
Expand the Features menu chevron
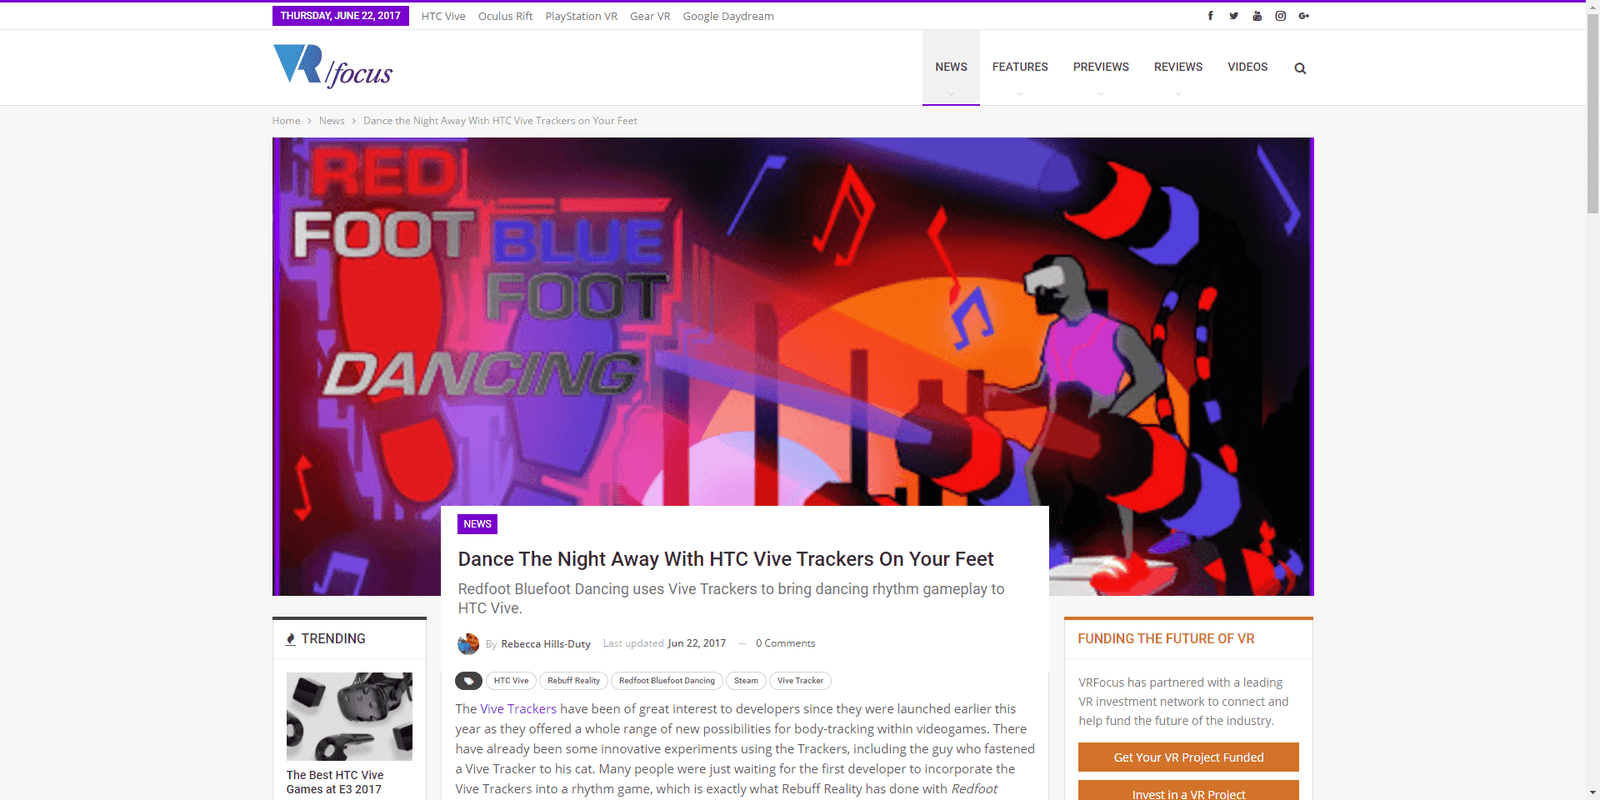[1020, 94]
